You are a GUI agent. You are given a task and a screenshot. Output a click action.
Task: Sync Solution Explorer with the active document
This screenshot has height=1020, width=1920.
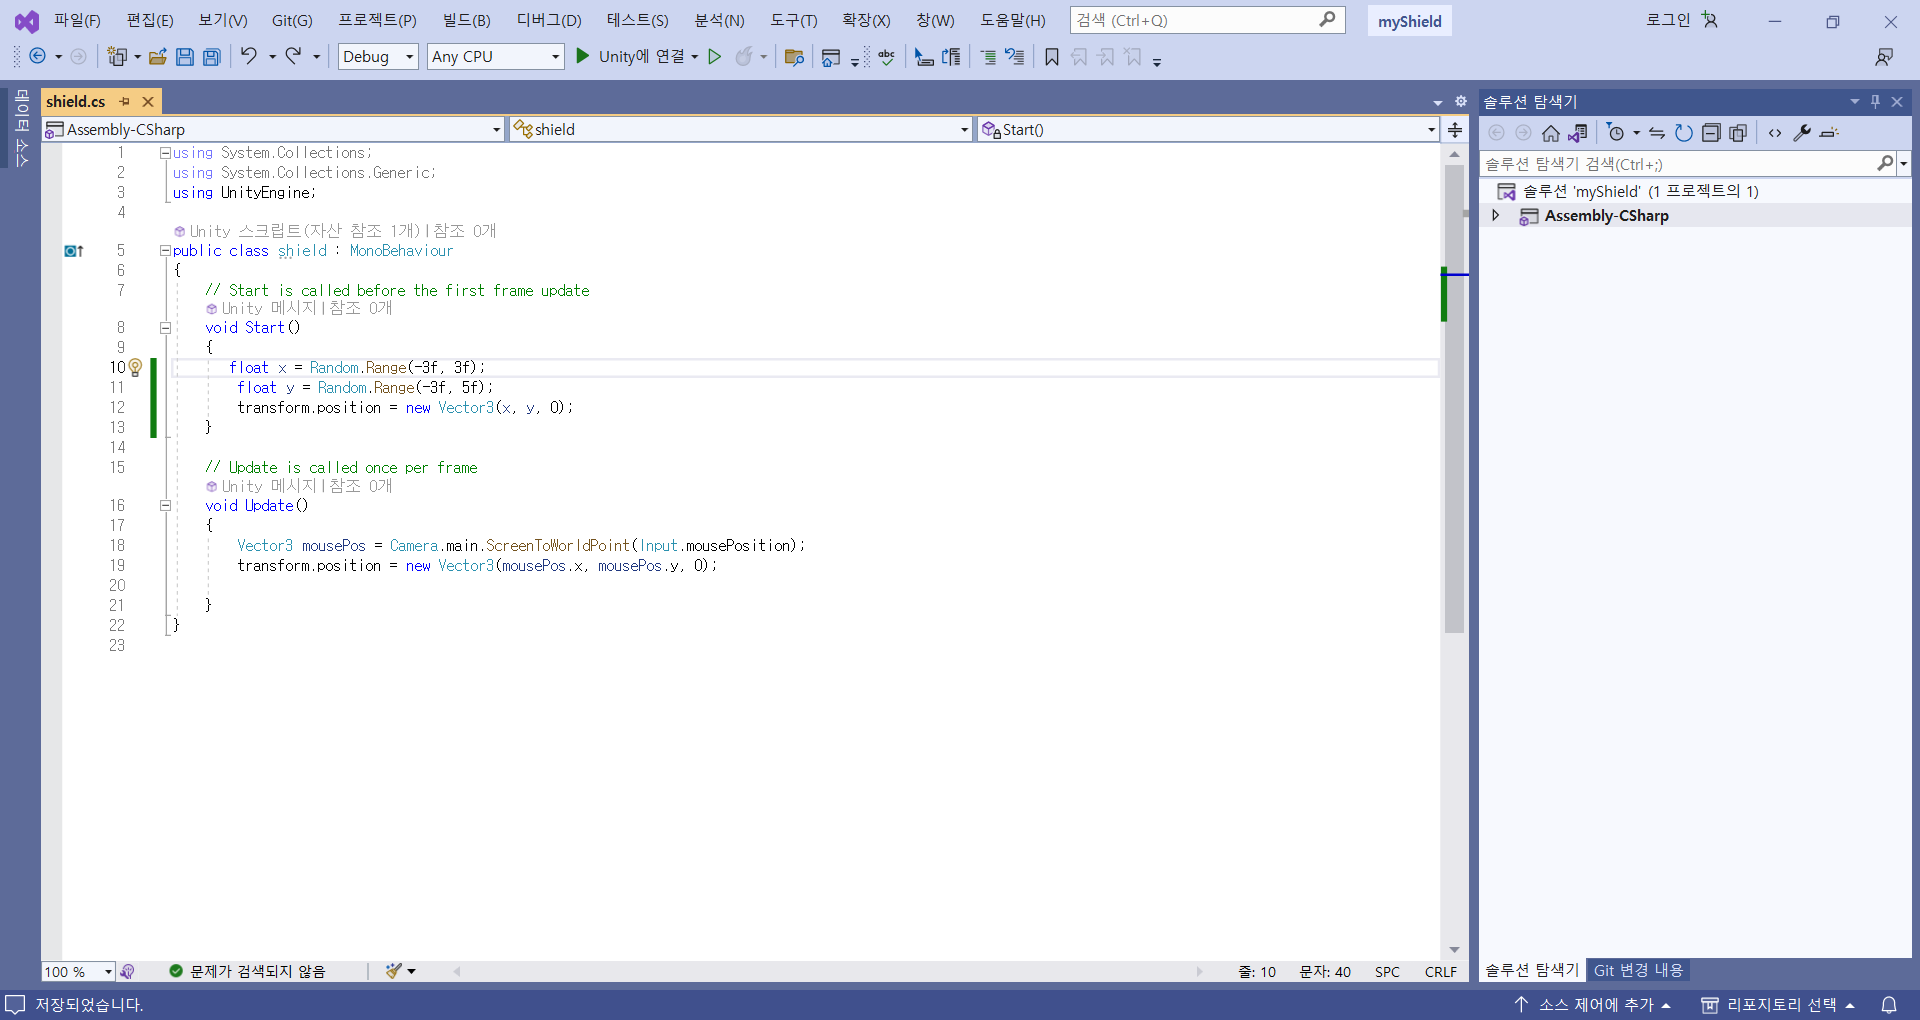pos(1657,133)
